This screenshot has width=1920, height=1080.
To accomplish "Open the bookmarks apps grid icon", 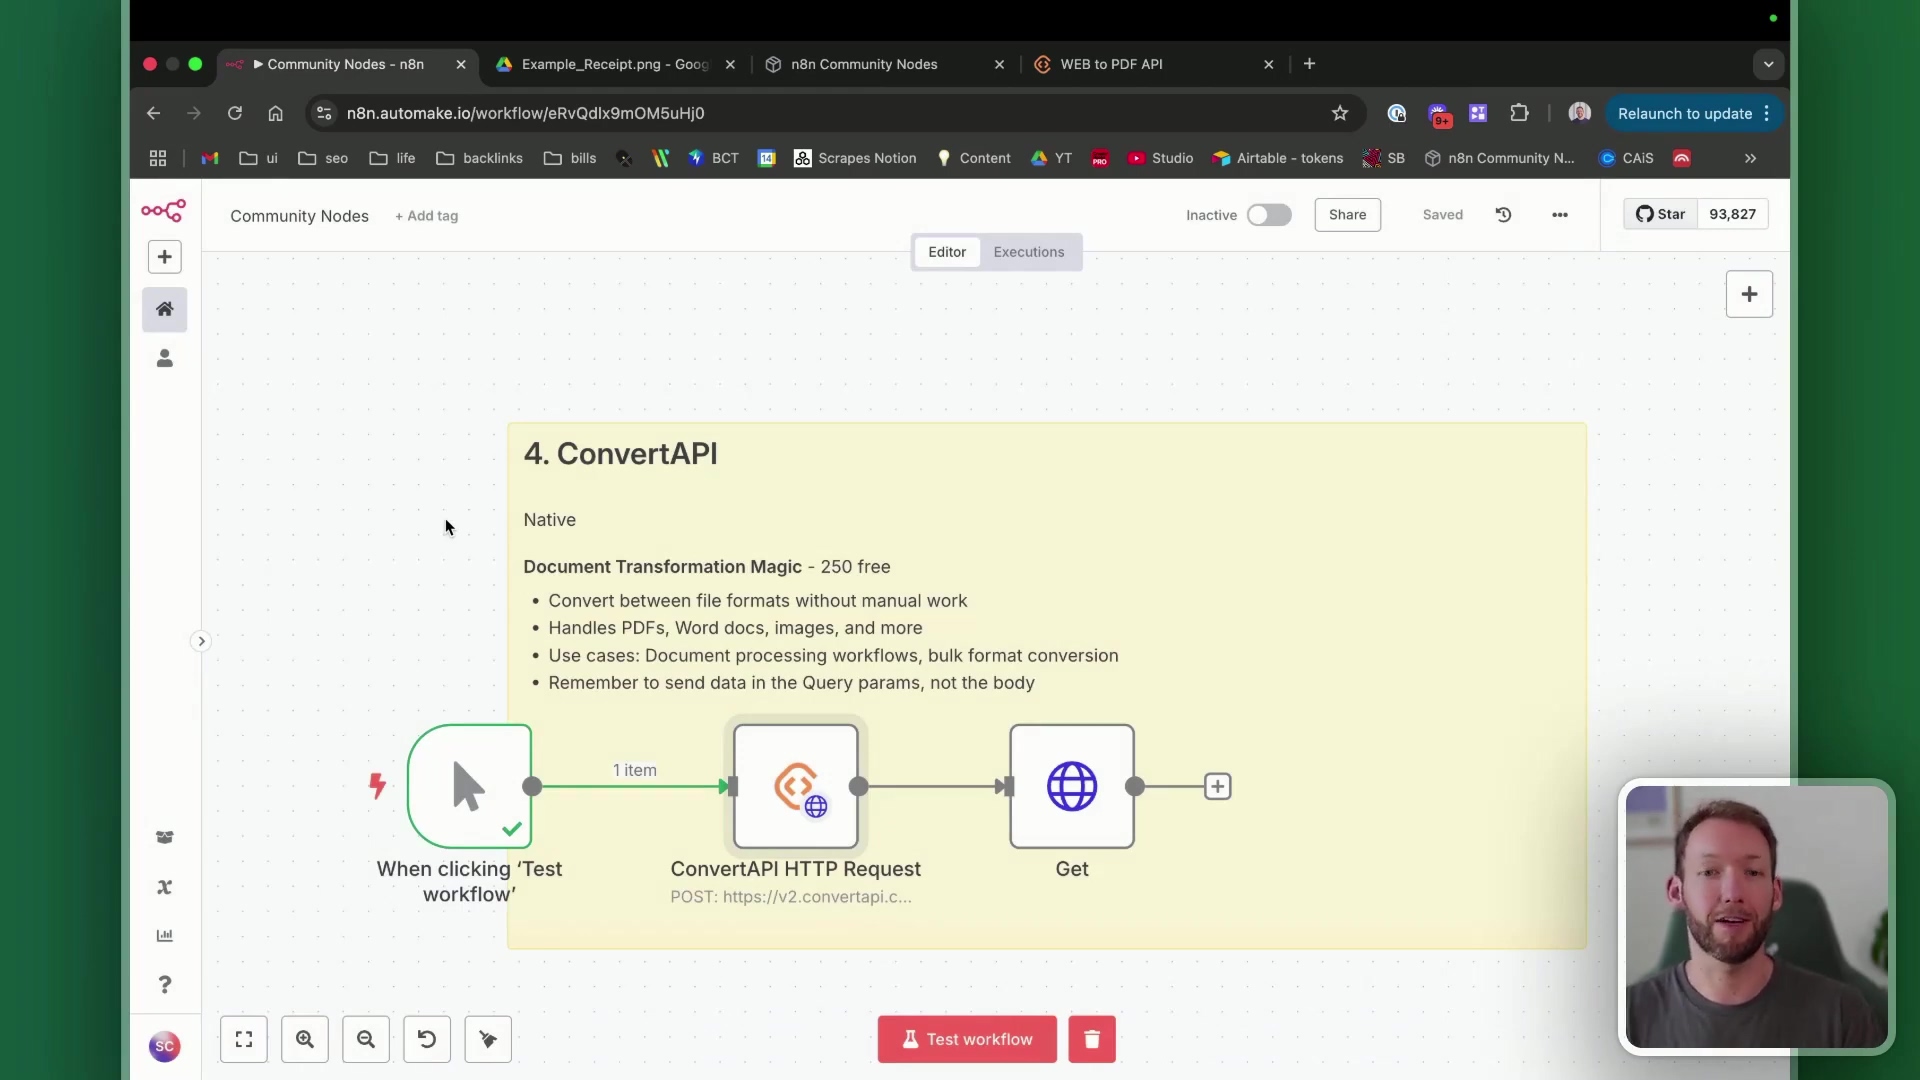I will tap(158, 158).
